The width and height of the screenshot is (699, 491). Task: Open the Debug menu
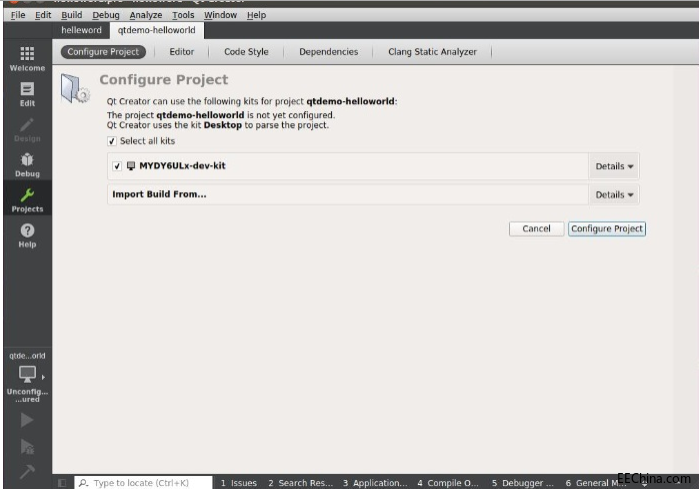pyautogui.click(x=106, y=15)
